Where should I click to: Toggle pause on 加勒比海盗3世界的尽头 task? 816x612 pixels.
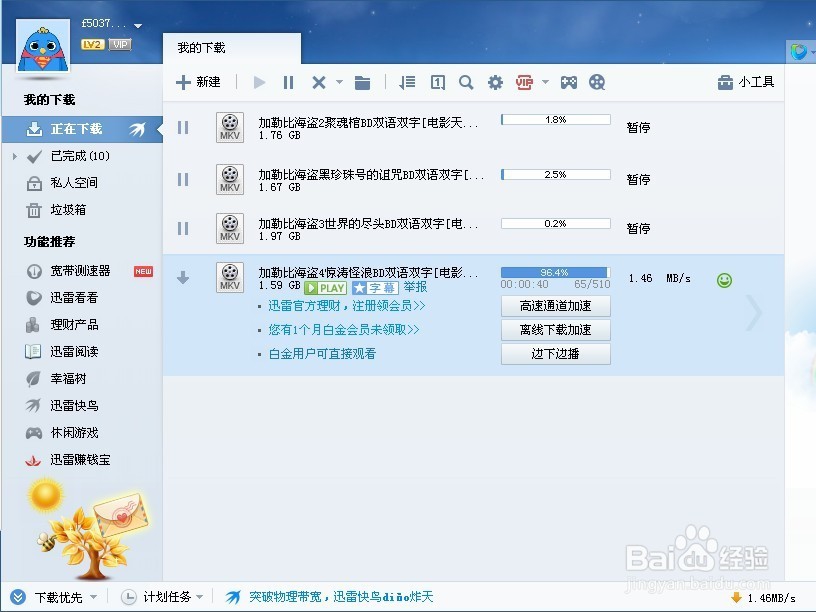(x=183, y=228)
